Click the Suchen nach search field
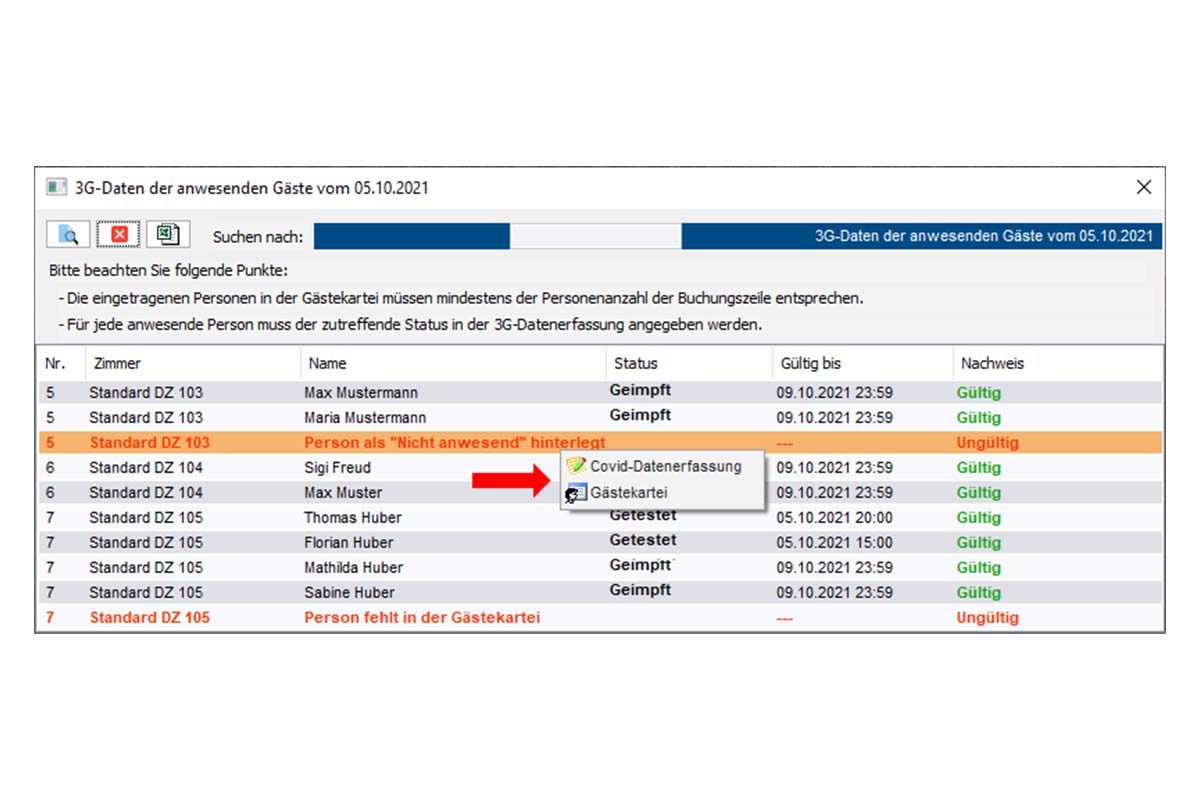1200x800 pixels. pos(596,237)
